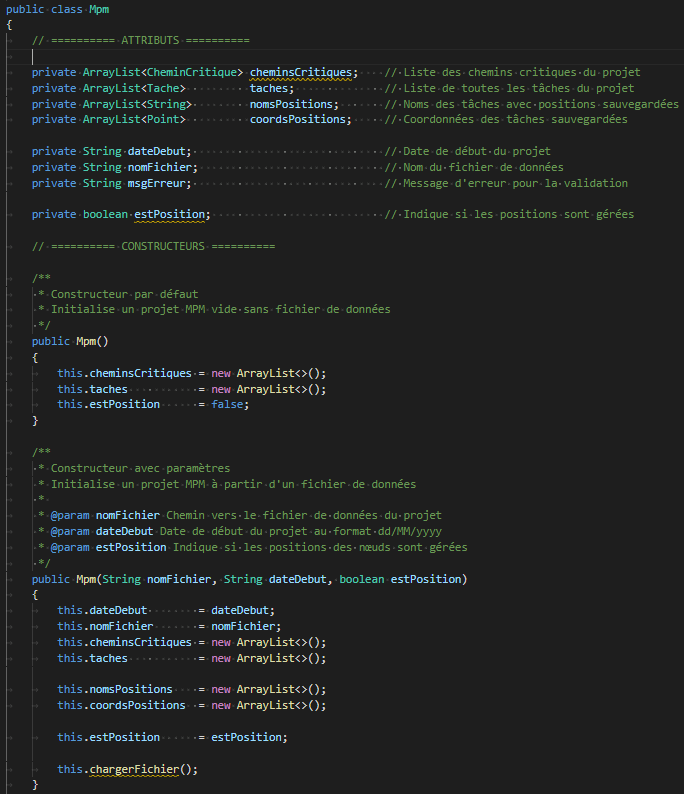Click the 'Constructeur par défaut' Javadoc line
The width and height of the screenshot is (684, 794).
[x=124, y=294]
